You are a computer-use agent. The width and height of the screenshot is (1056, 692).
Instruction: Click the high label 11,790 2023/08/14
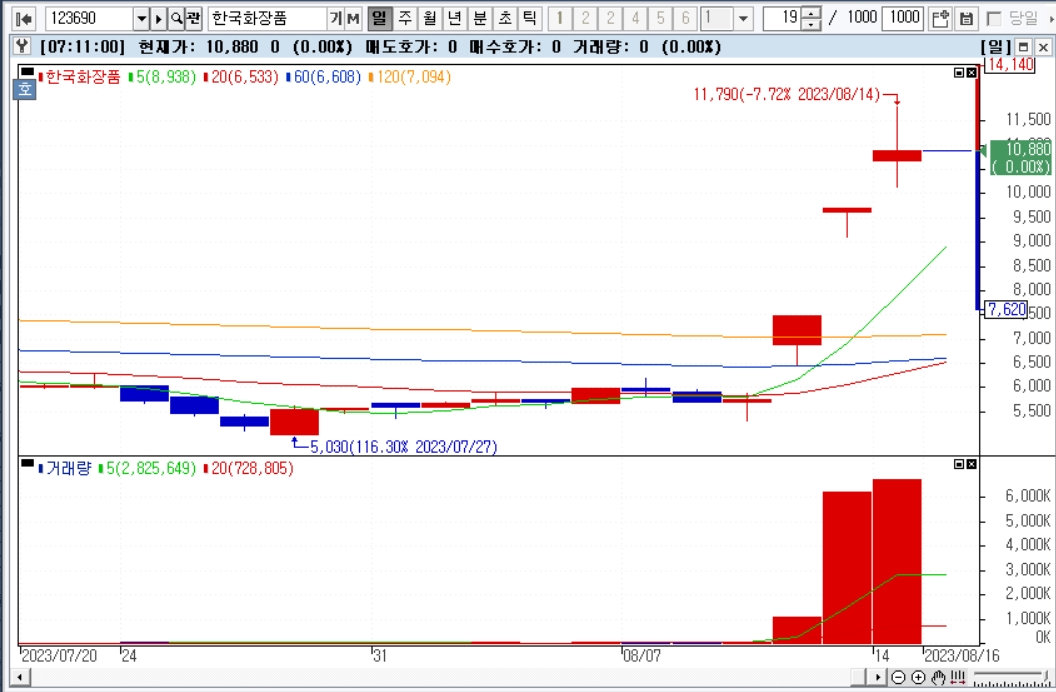click(787, 94)
